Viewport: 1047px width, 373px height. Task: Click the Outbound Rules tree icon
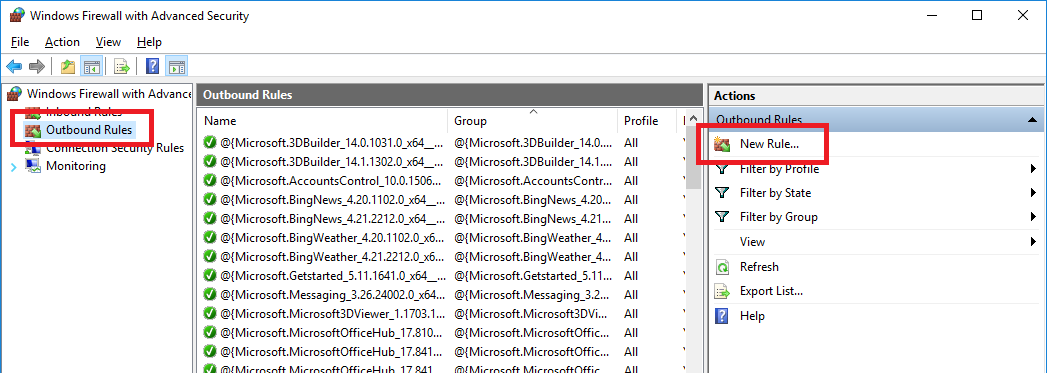tap(33, 130)
